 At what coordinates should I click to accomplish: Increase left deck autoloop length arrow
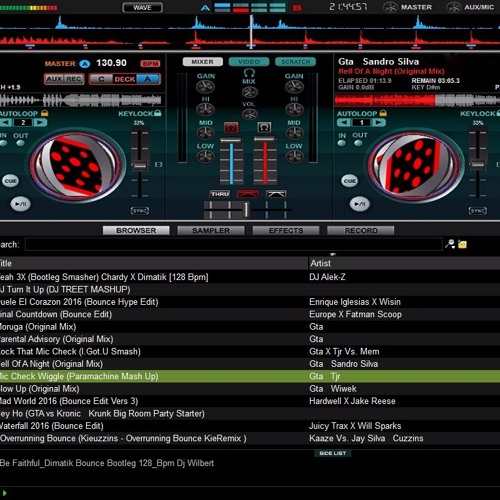coord(40,122)
